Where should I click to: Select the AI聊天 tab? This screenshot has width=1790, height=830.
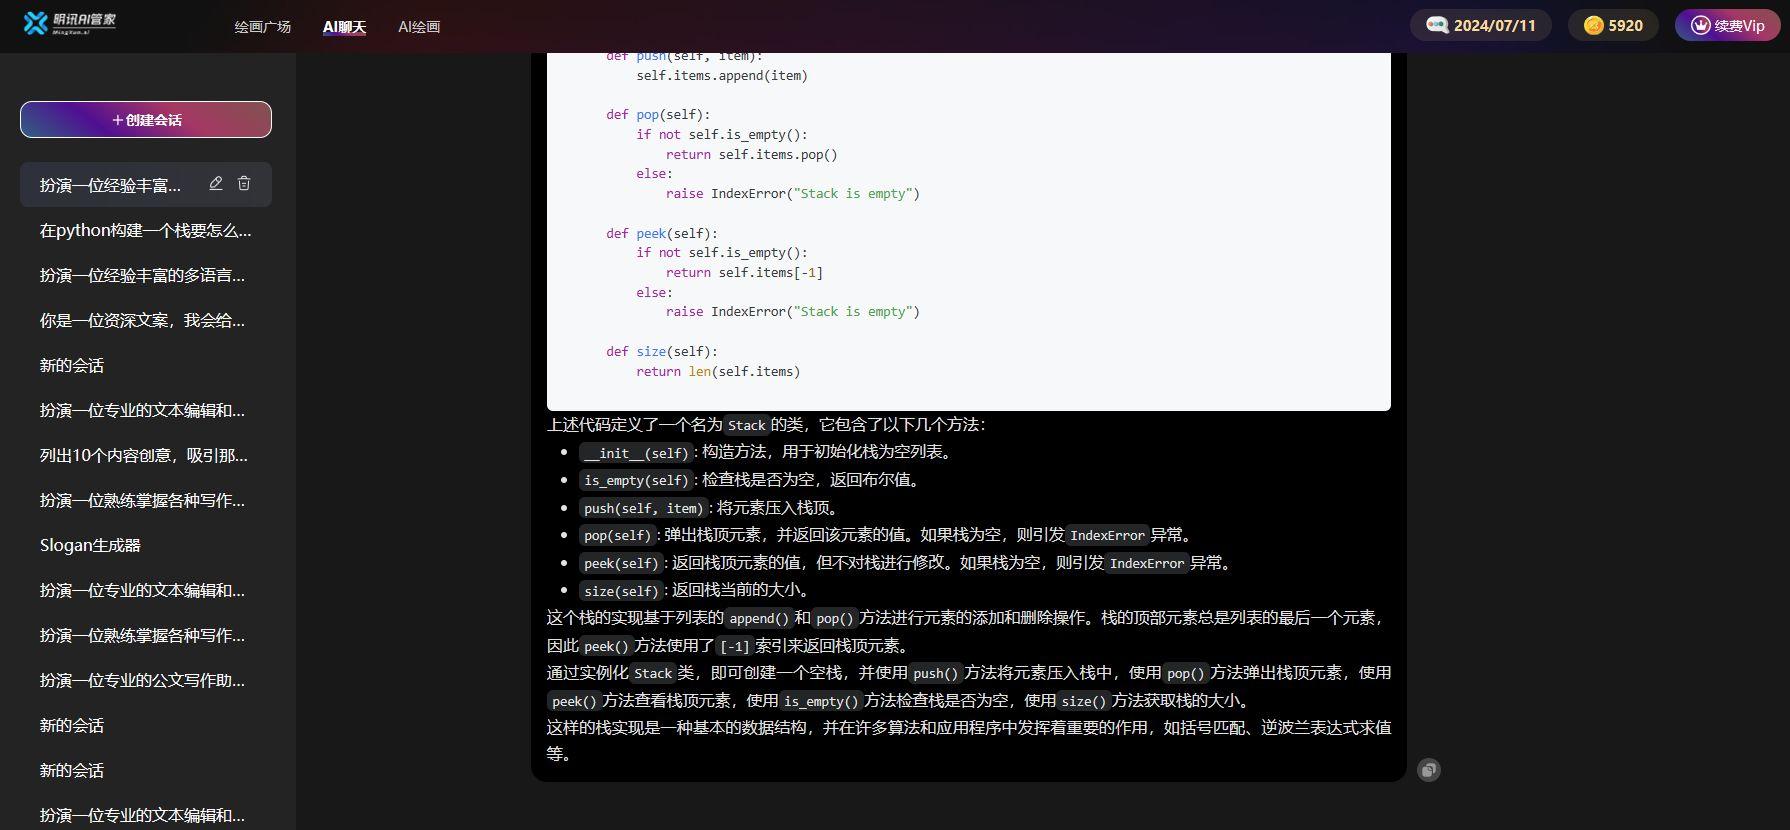344,27
